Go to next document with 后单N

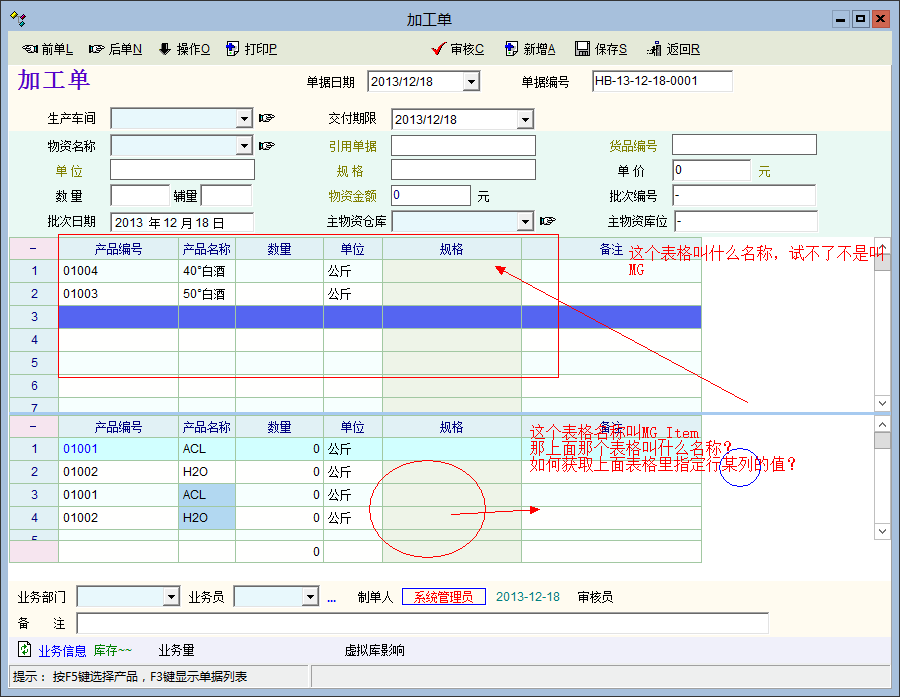coord(115,49)
